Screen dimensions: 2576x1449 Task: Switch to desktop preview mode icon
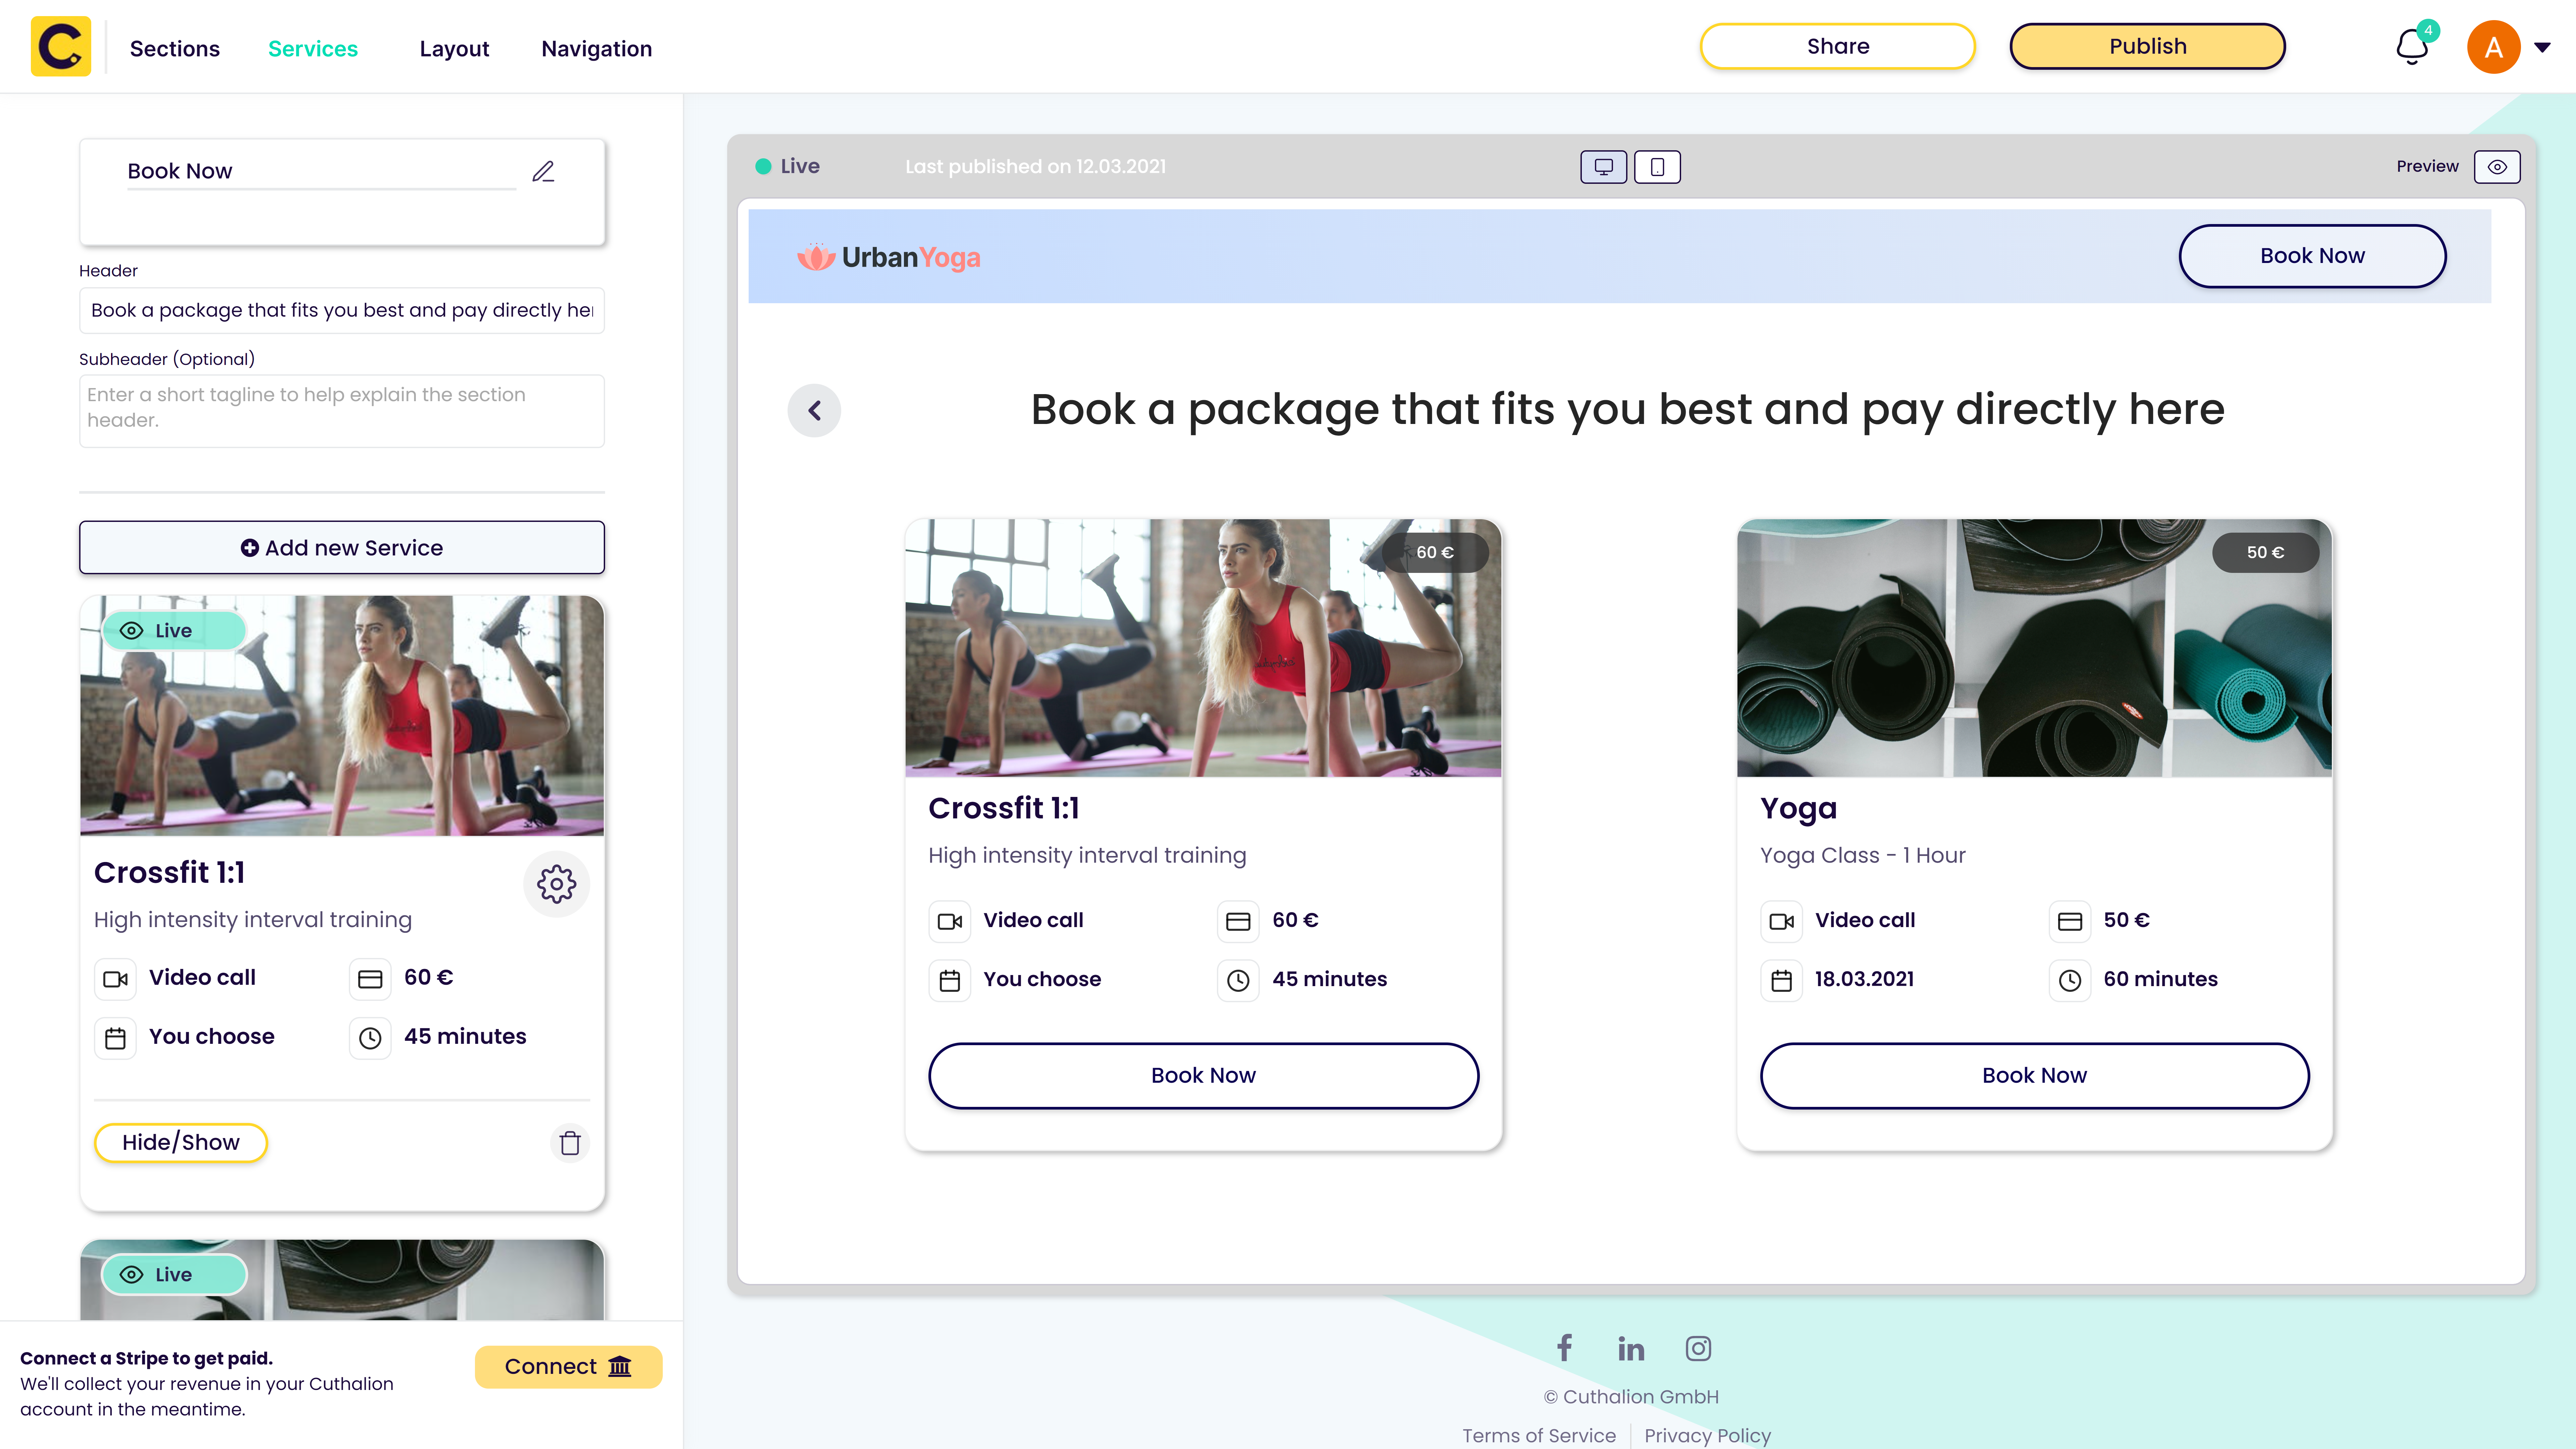coord(1603,167)
